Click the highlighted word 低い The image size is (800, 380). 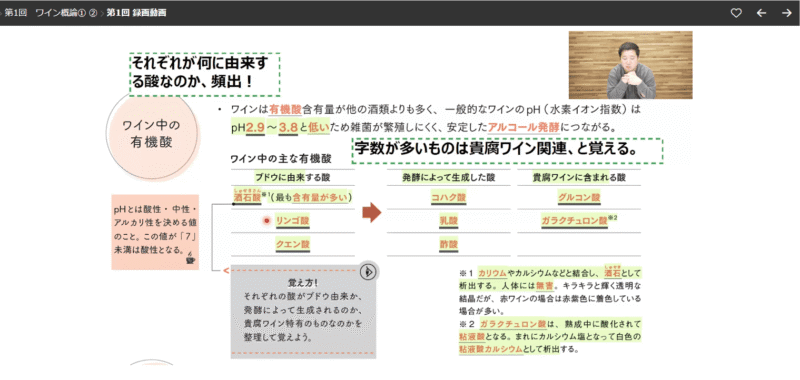point(319,128)
